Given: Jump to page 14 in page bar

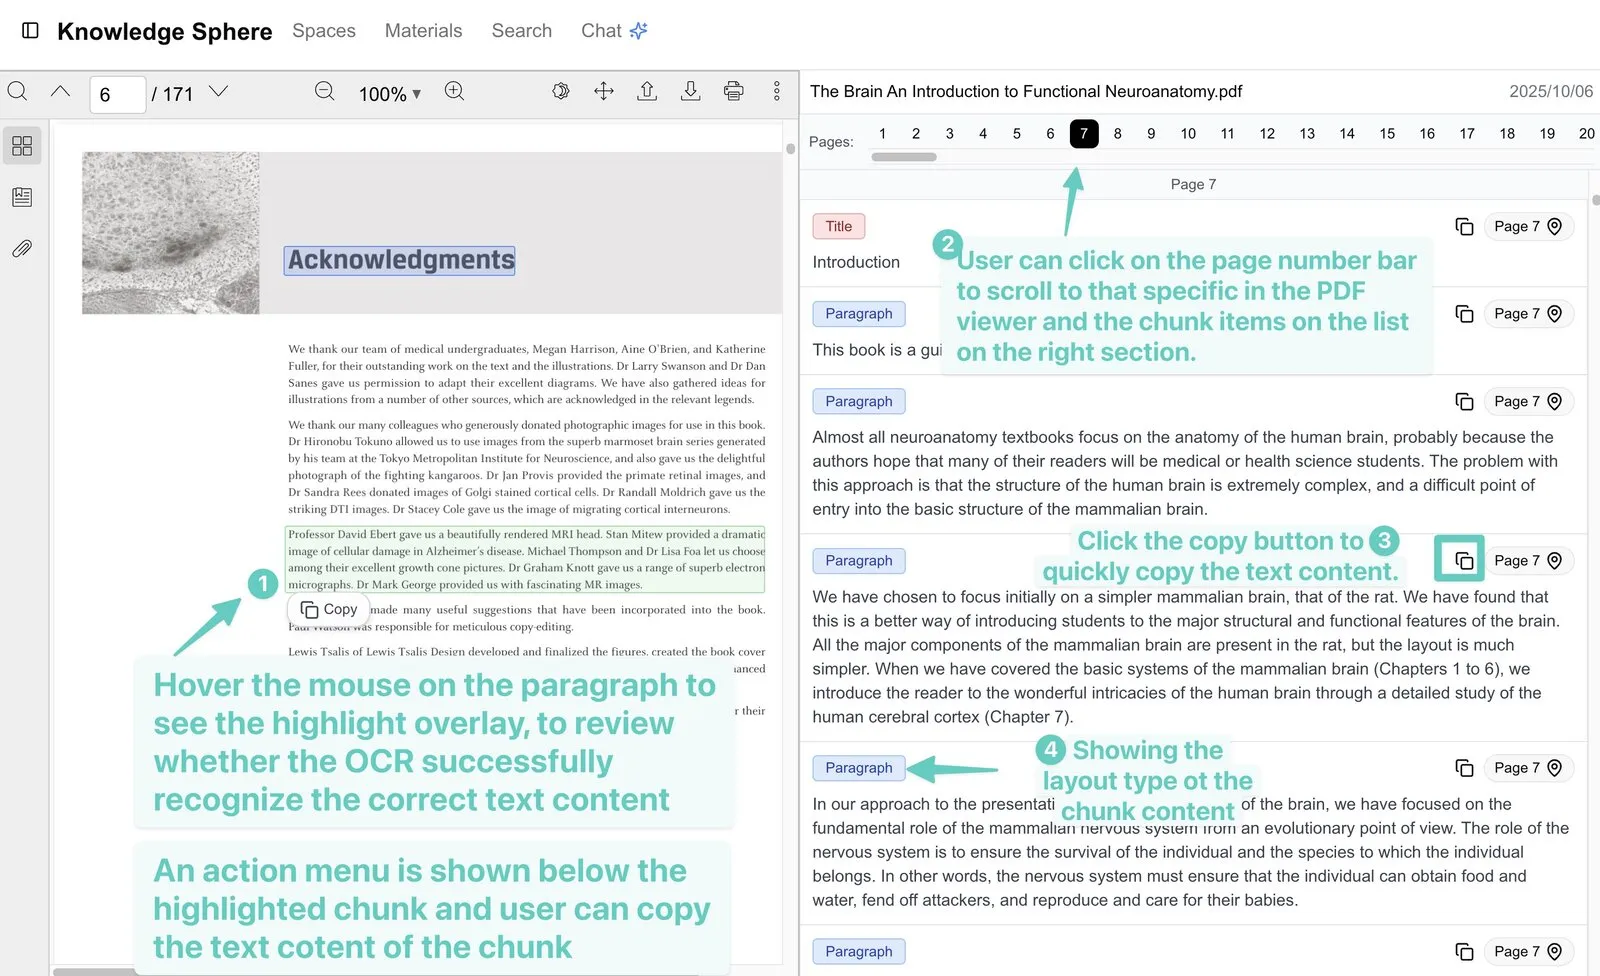Looking at the screenshot, I should coord(1347,134).
